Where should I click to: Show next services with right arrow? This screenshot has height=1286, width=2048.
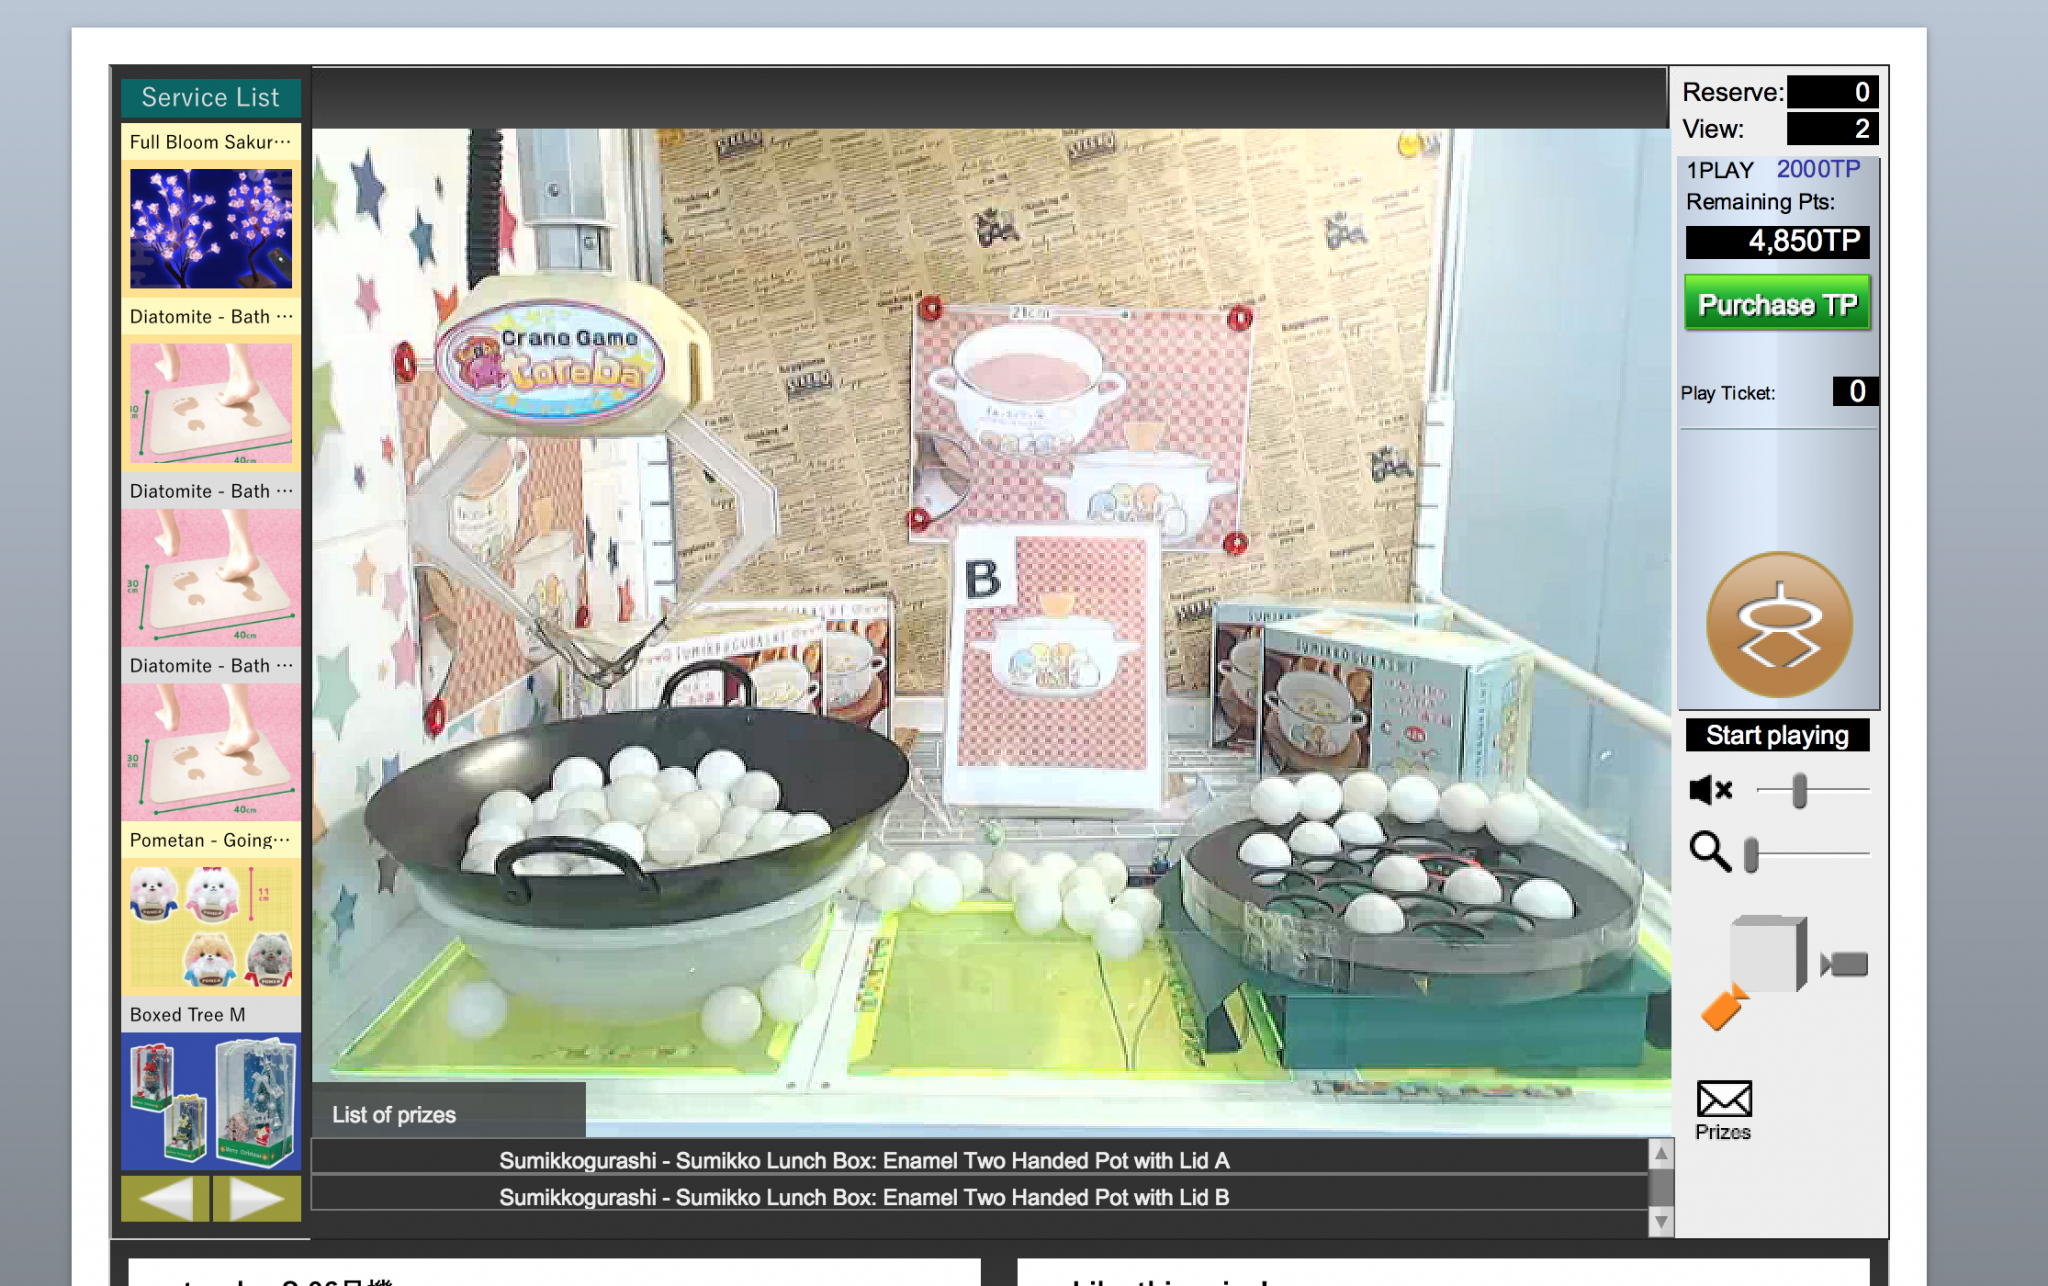click(x=257, y=1198)
